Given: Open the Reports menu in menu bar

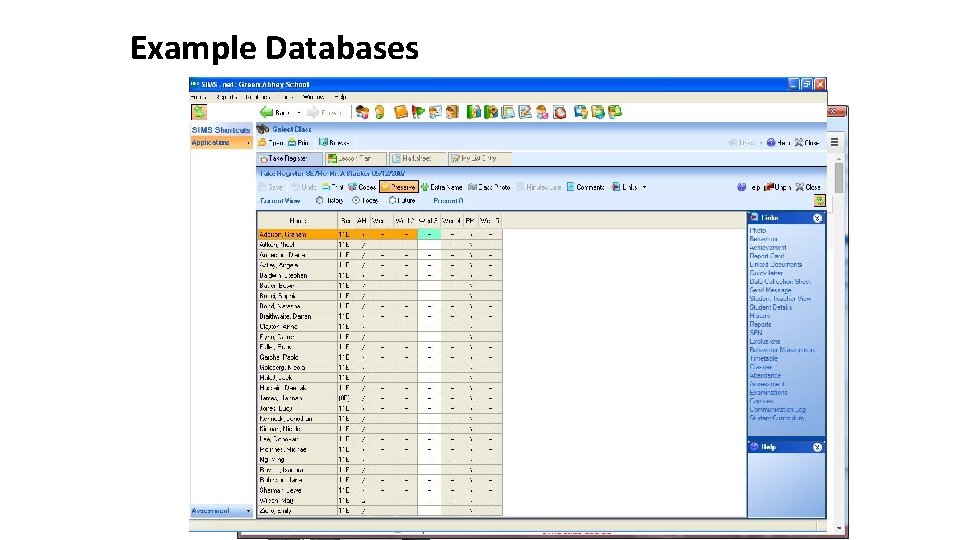Looking at the screenshot, I should pyautogui.click(x=226, y=97).
